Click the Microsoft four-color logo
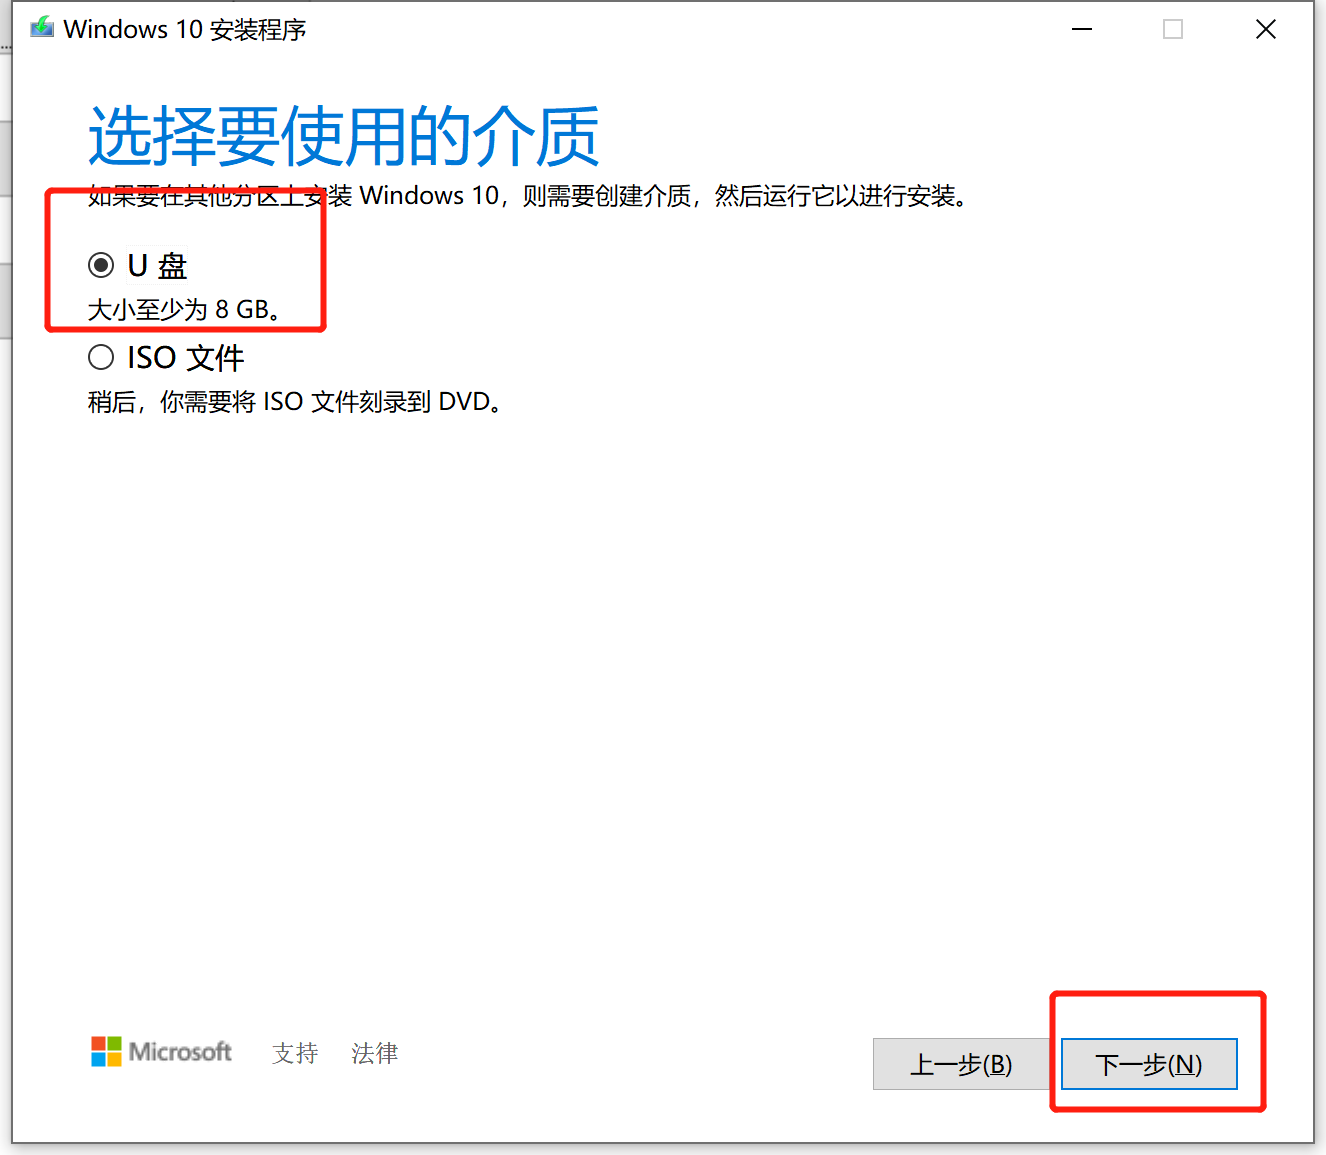 click(106, 1052)
